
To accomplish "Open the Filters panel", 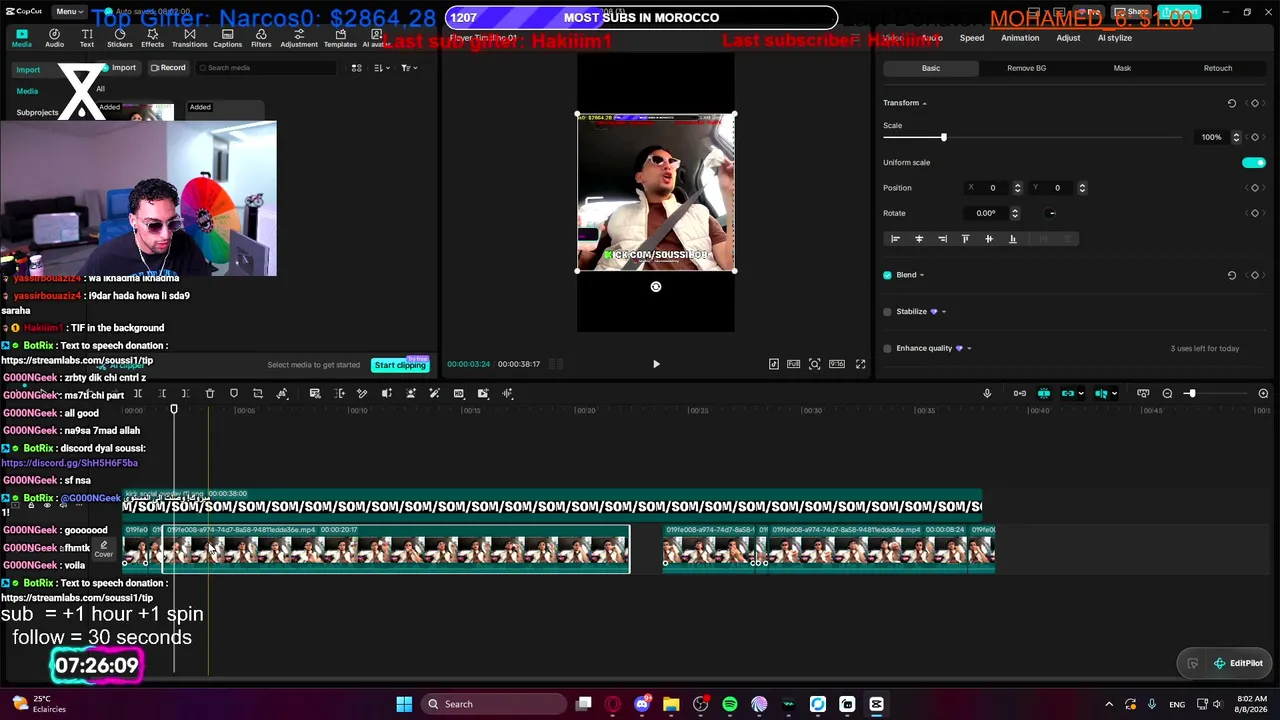I will tap(261, 38).
